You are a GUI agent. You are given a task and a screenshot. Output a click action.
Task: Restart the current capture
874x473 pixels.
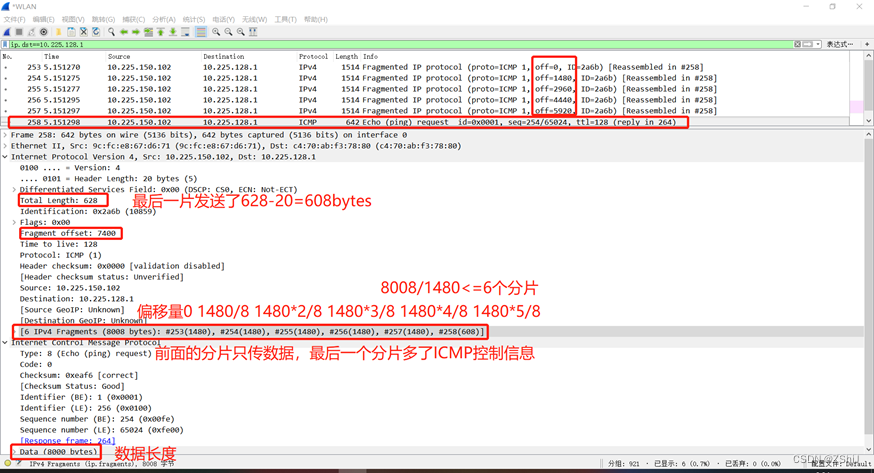pyautogui.click(x=31, y=32)
